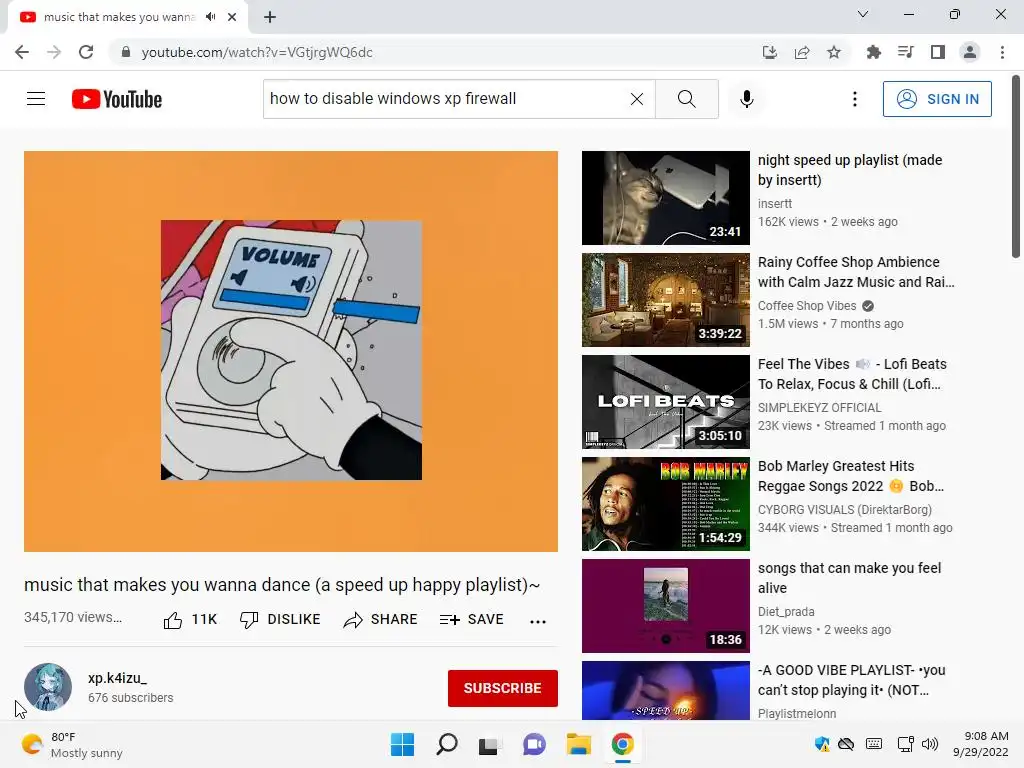Open File Explorer from taskbar
1024x768 pixels.
[579, 744]
